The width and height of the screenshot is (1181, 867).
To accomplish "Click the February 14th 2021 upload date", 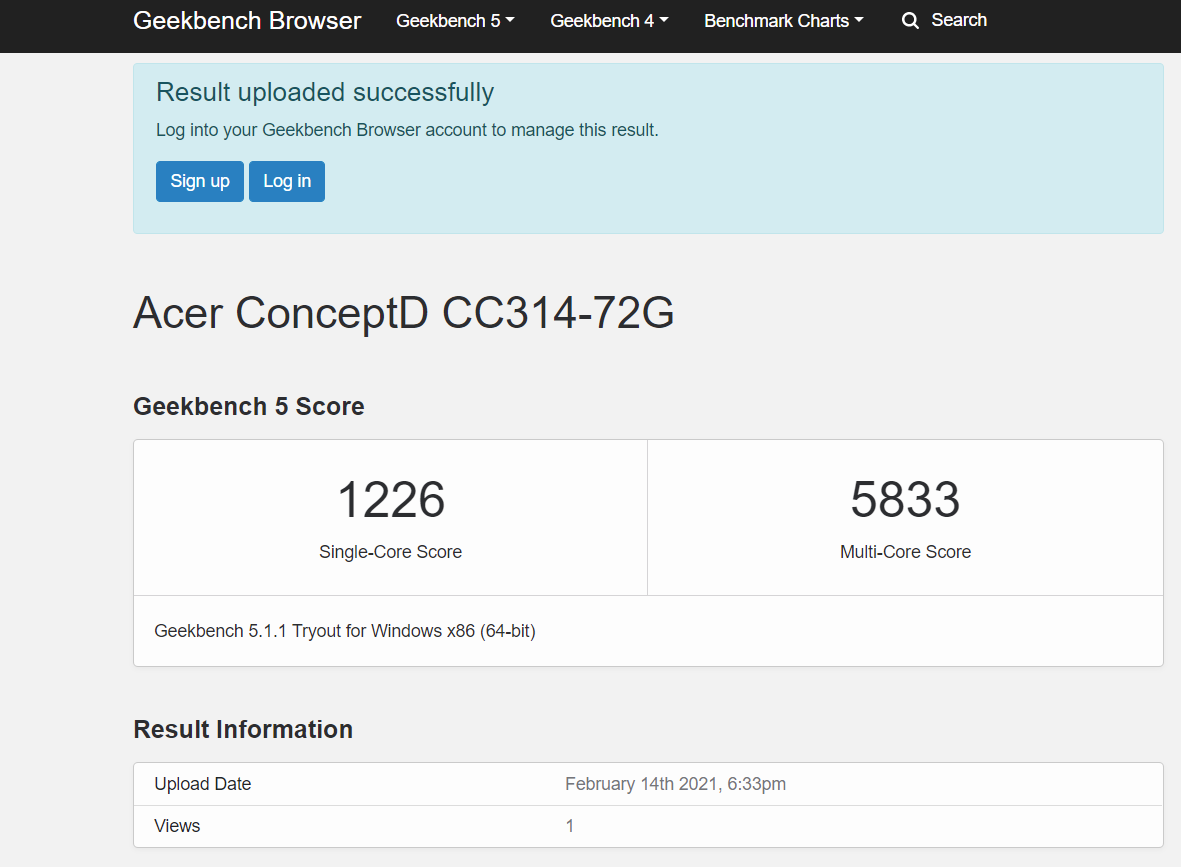I will (675, 784).
